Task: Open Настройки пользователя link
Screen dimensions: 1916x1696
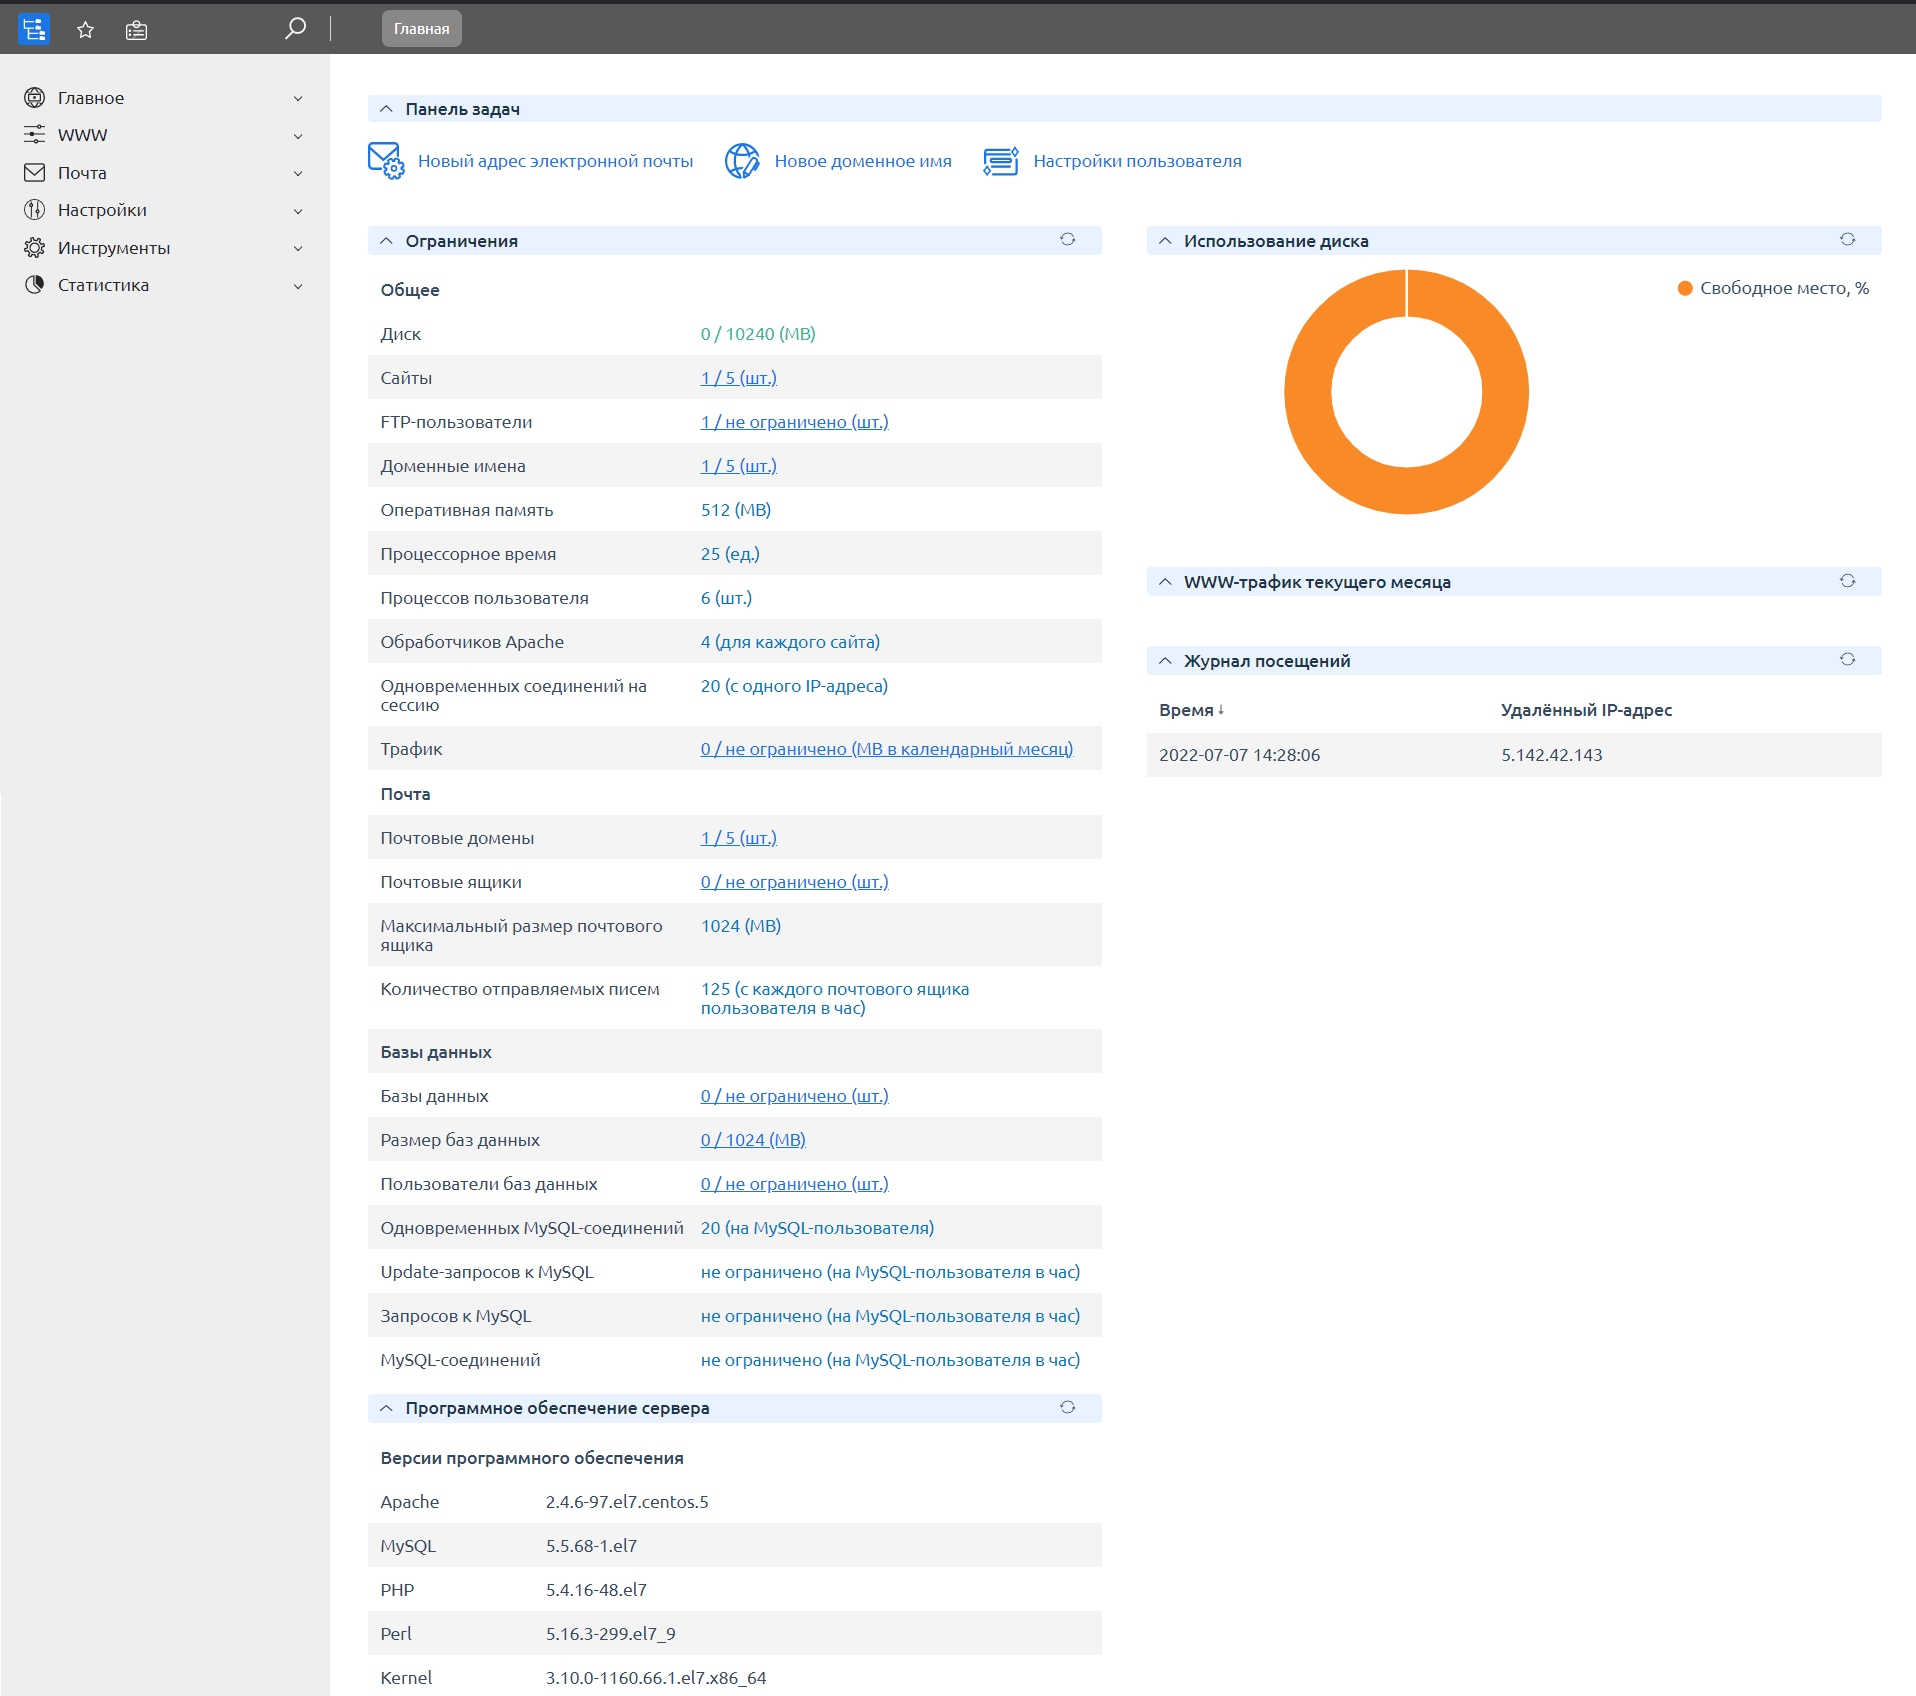Action: [1136, 161]
